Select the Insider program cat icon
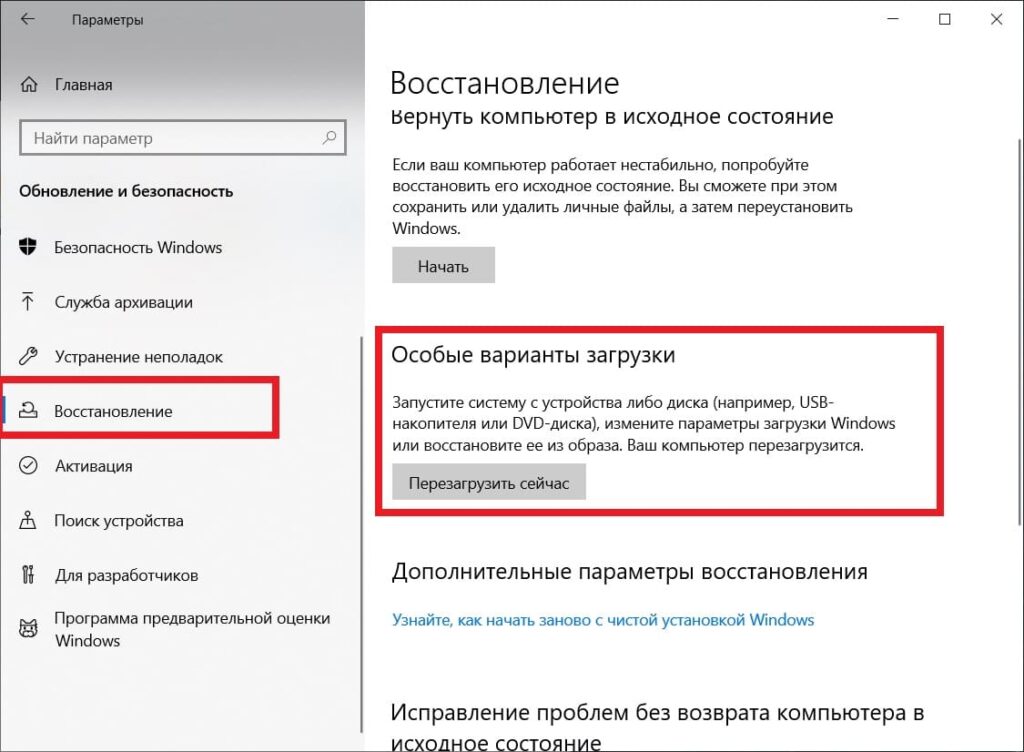Image resolution: width=1024 pixels, height=752 pixels. pyautogui.click(x=28, y=629)
